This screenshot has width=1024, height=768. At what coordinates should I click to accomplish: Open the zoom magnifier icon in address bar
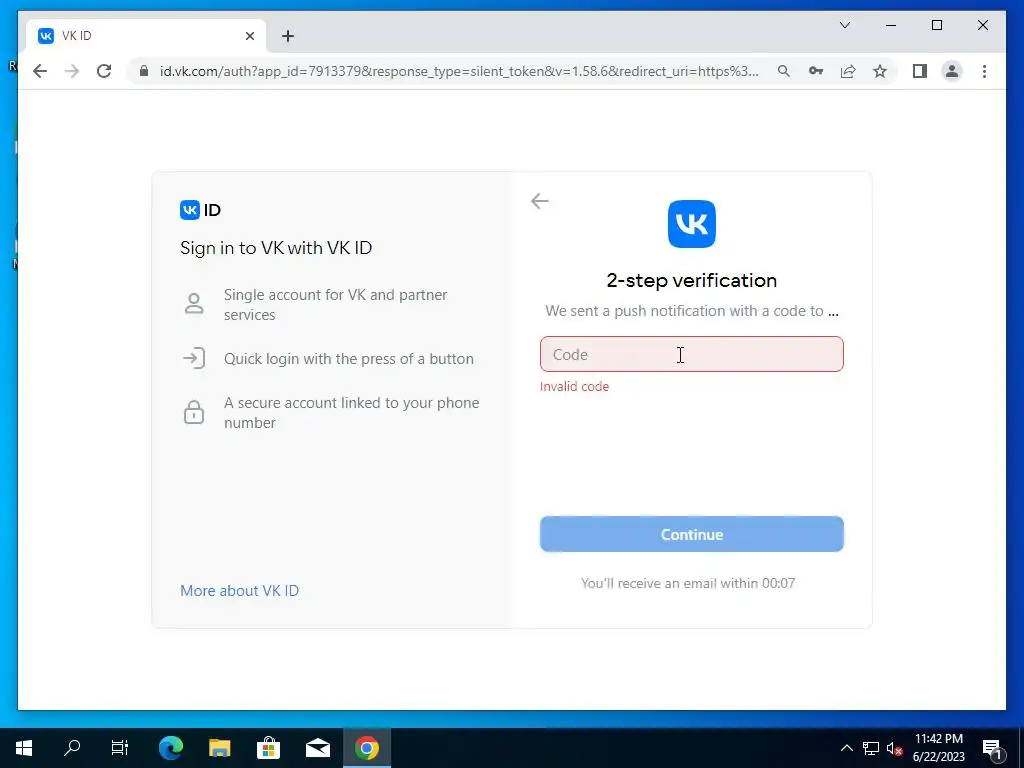[784, 71]
